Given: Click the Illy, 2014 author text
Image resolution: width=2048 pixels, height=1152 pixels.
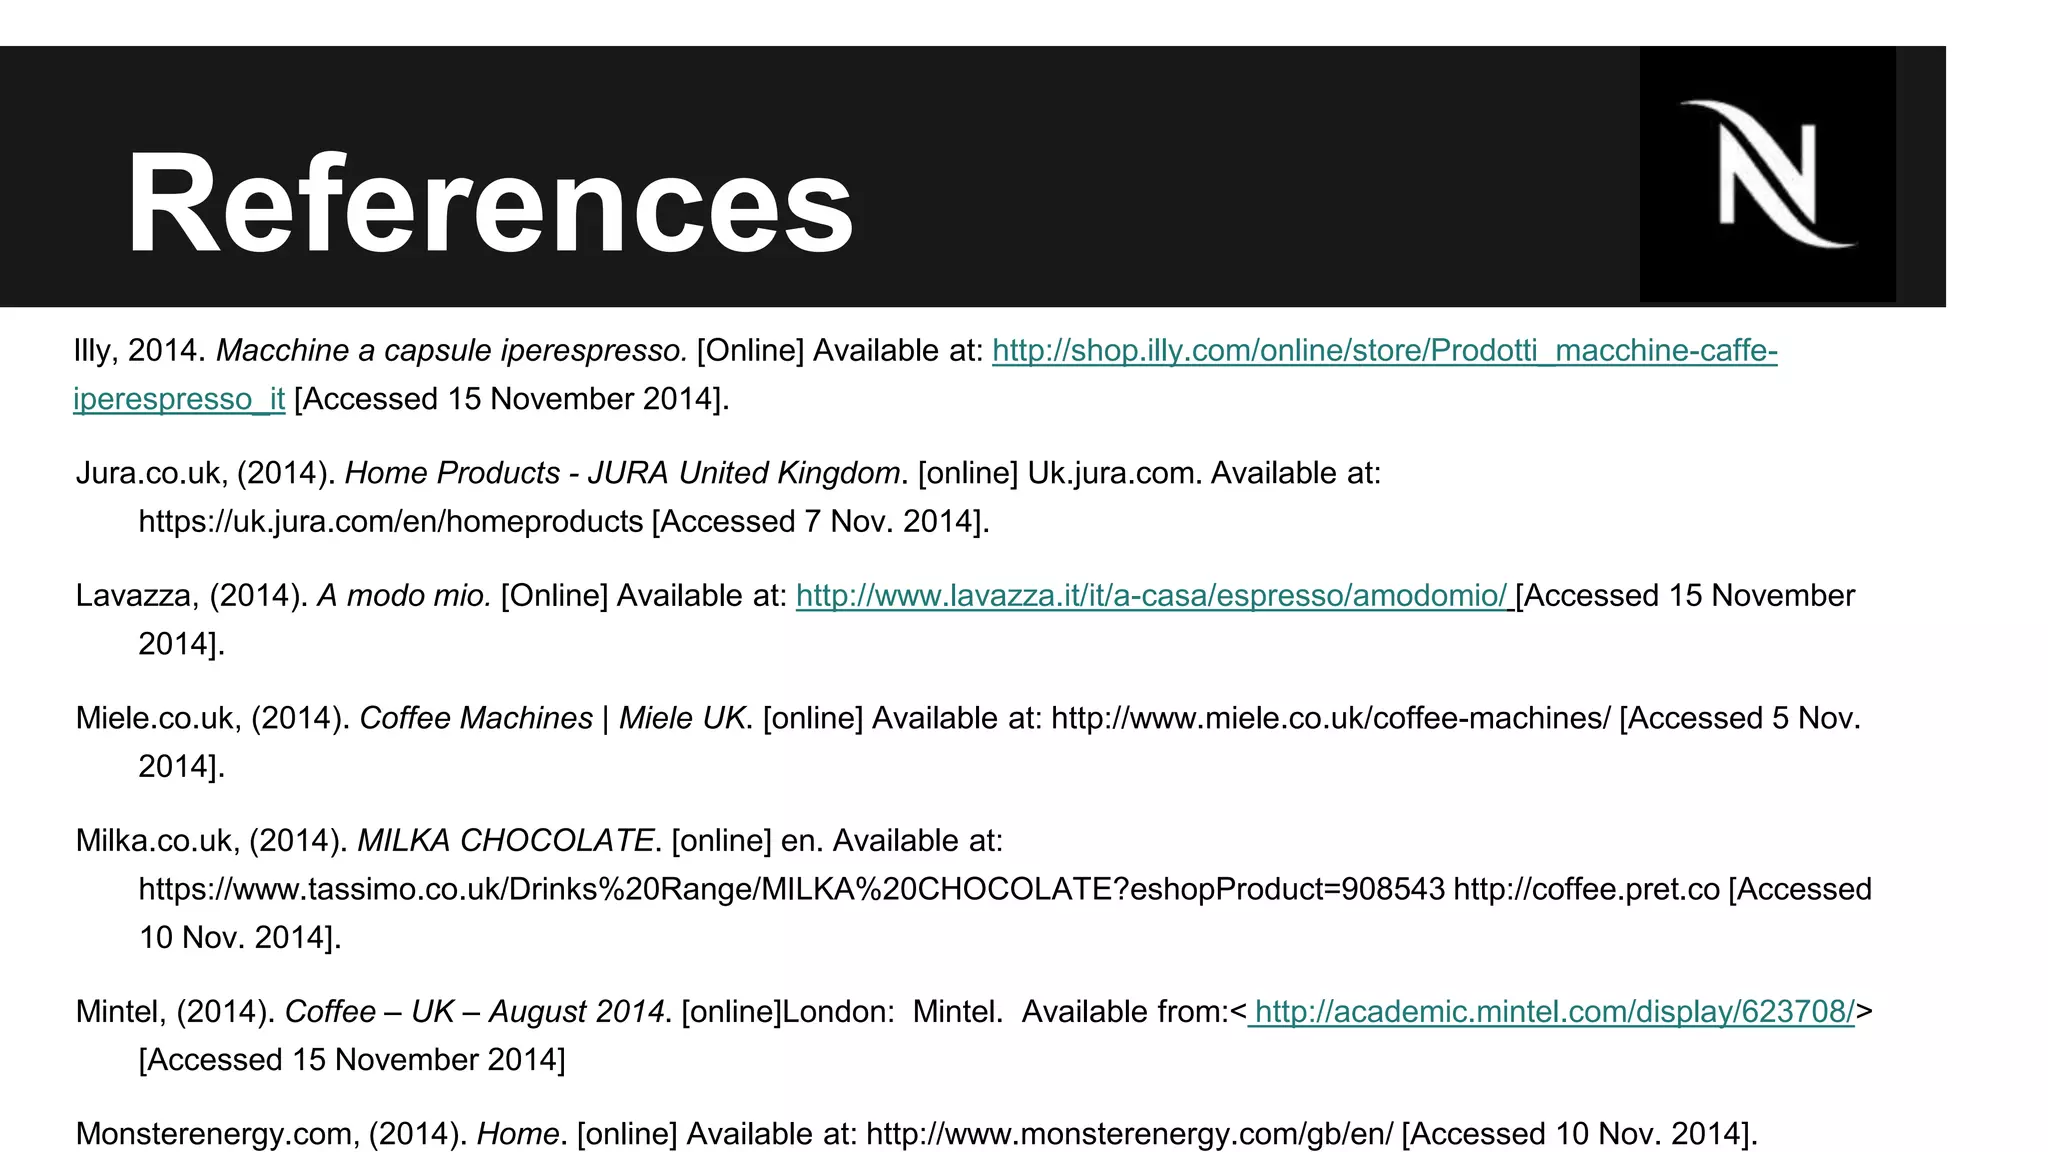Looking at the screenshot, I should 139,351.
